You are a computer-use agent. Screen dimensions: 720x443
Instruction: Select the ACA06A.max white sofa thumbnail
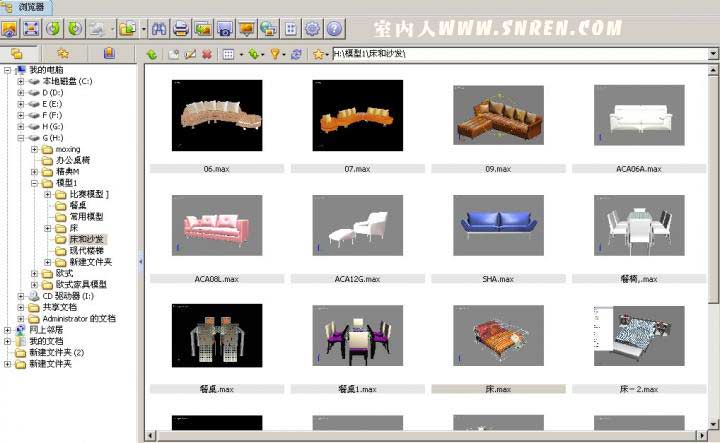(639, 115)
